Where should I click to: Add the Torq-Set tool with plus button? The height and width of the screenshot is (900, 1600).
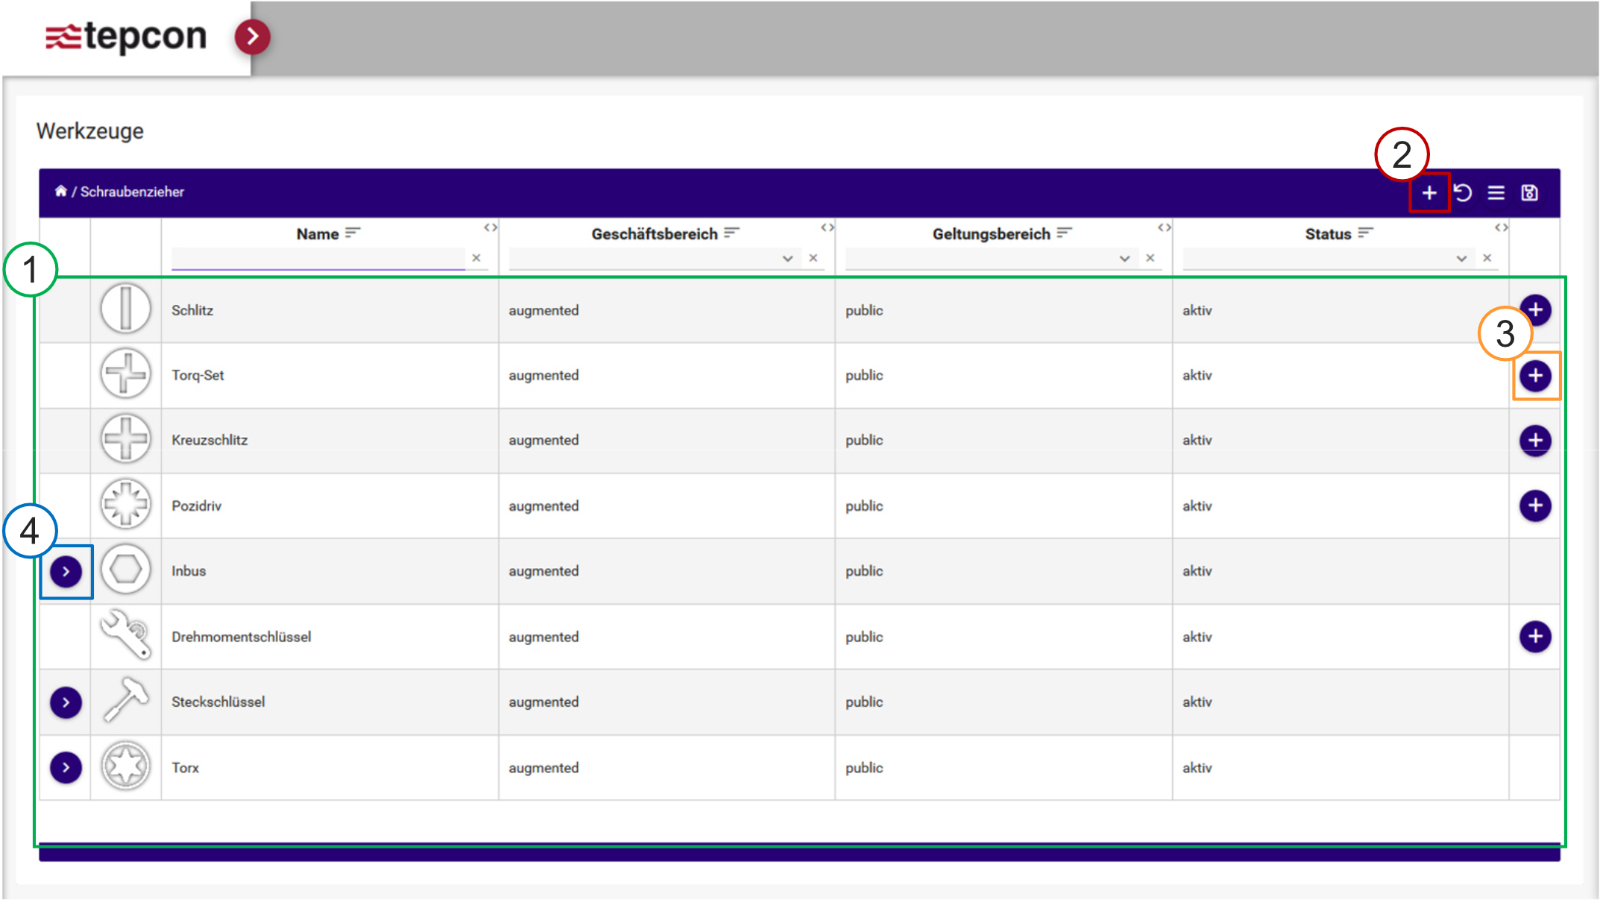pyautogui.click(x=1535, y=376)
